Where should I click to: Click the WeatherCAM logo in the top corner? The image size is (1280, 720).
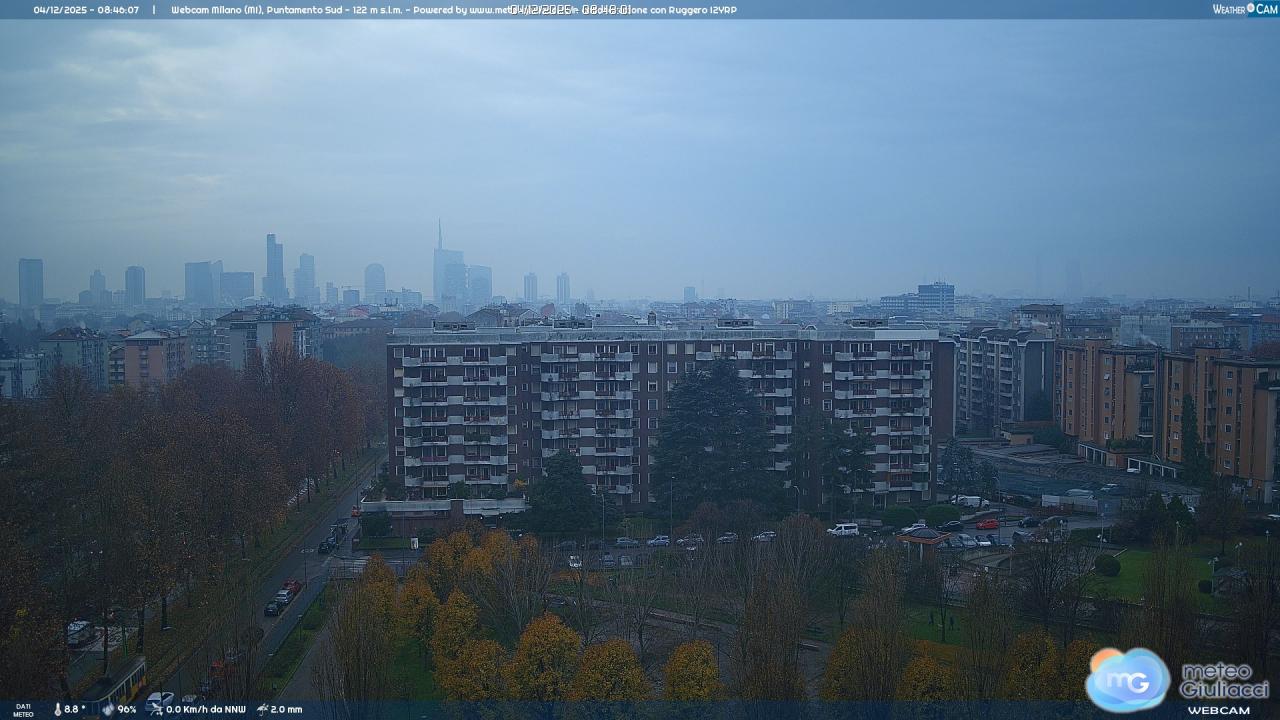[x=1244, y=9]
